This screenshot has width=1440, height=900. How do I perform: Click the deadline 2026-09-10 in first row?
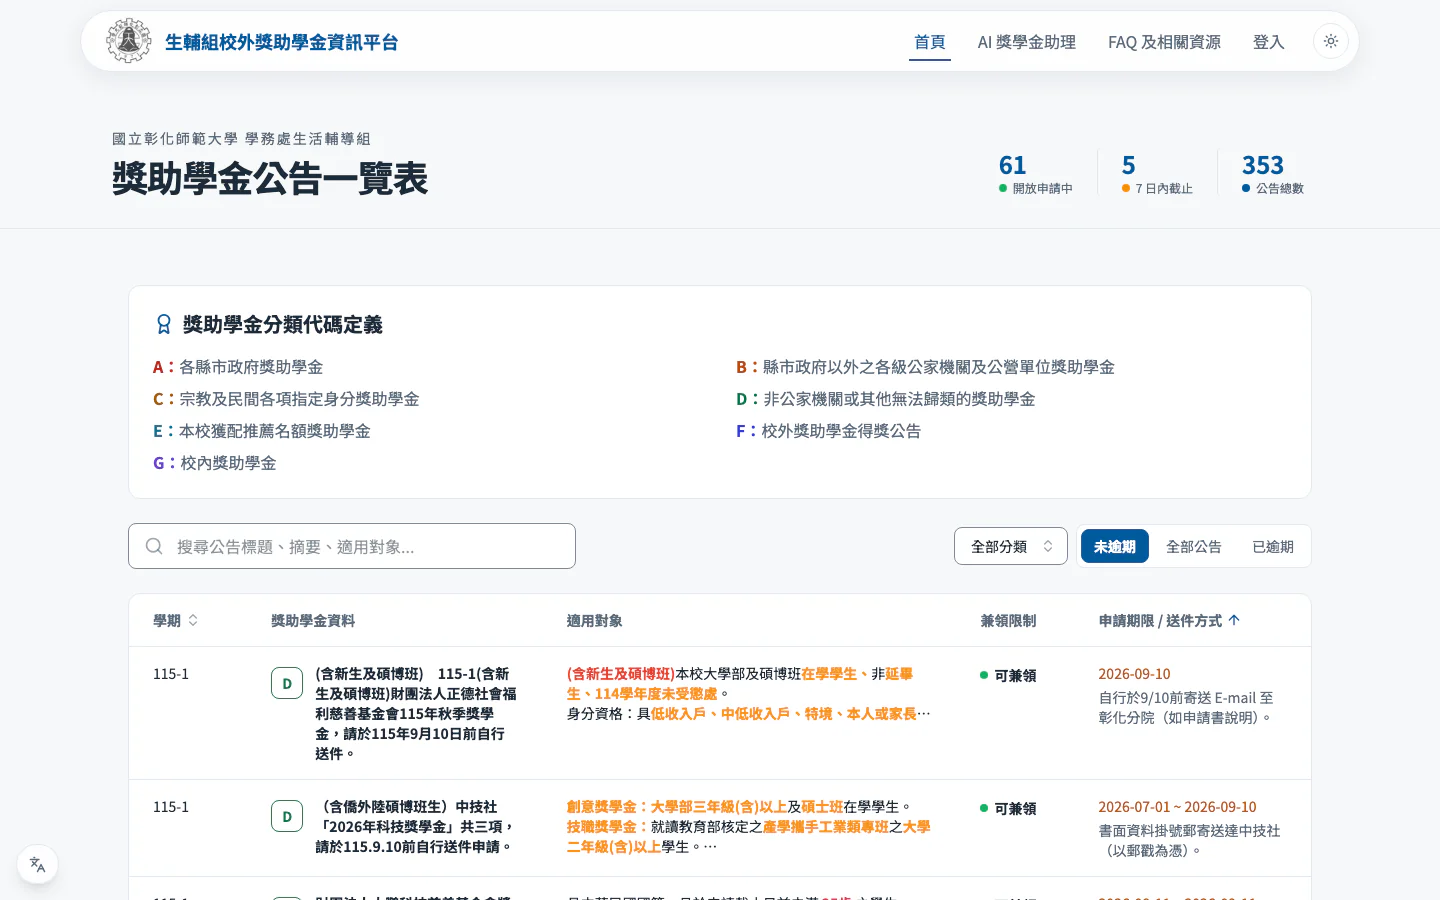click(x=1134, y=674)
